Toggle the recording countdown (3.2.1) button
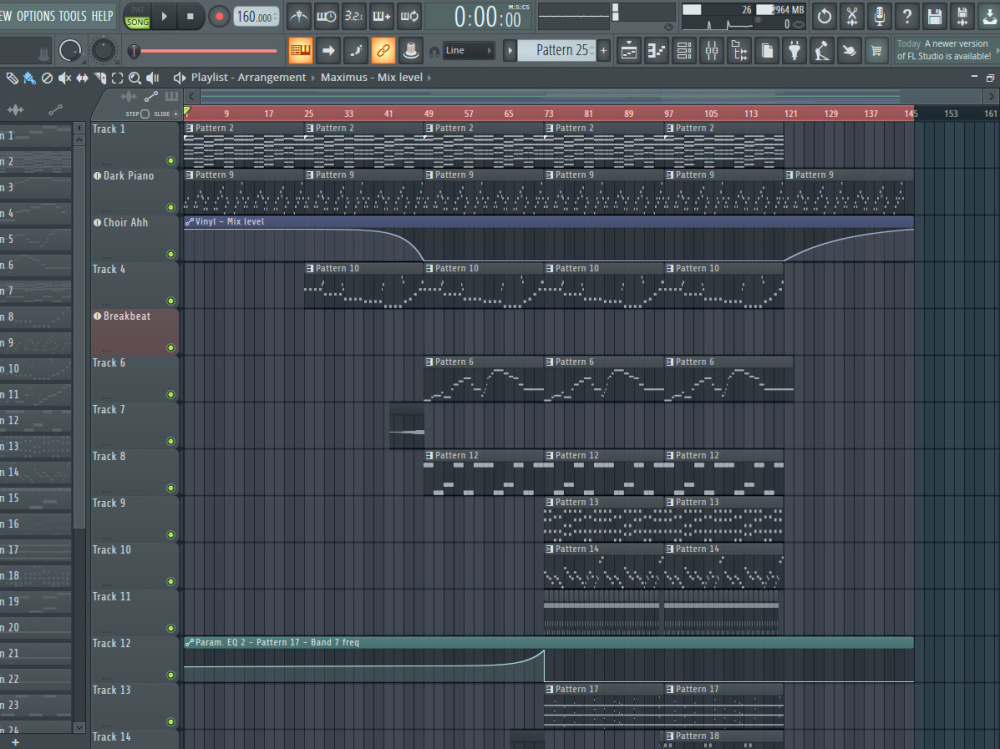 coord(353,16)
